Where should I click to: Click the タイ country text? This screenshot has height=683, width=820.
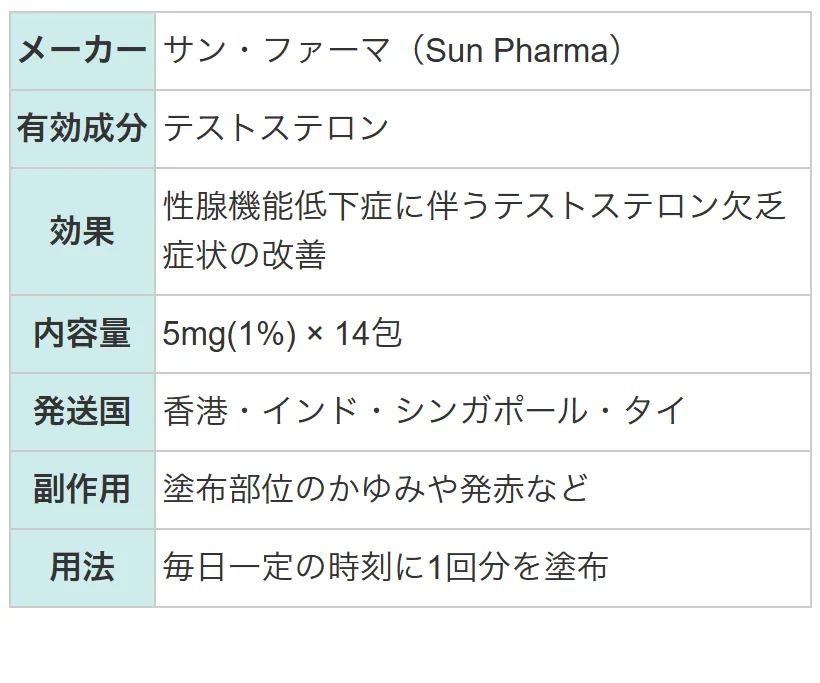pyautogui.click(x=655, y=411)
